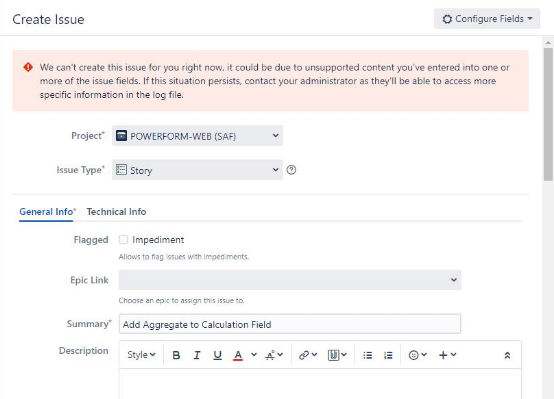Screen dimensions: 554x399
Task: Expand the Epic Link dropdown
Action: (290, 280)
